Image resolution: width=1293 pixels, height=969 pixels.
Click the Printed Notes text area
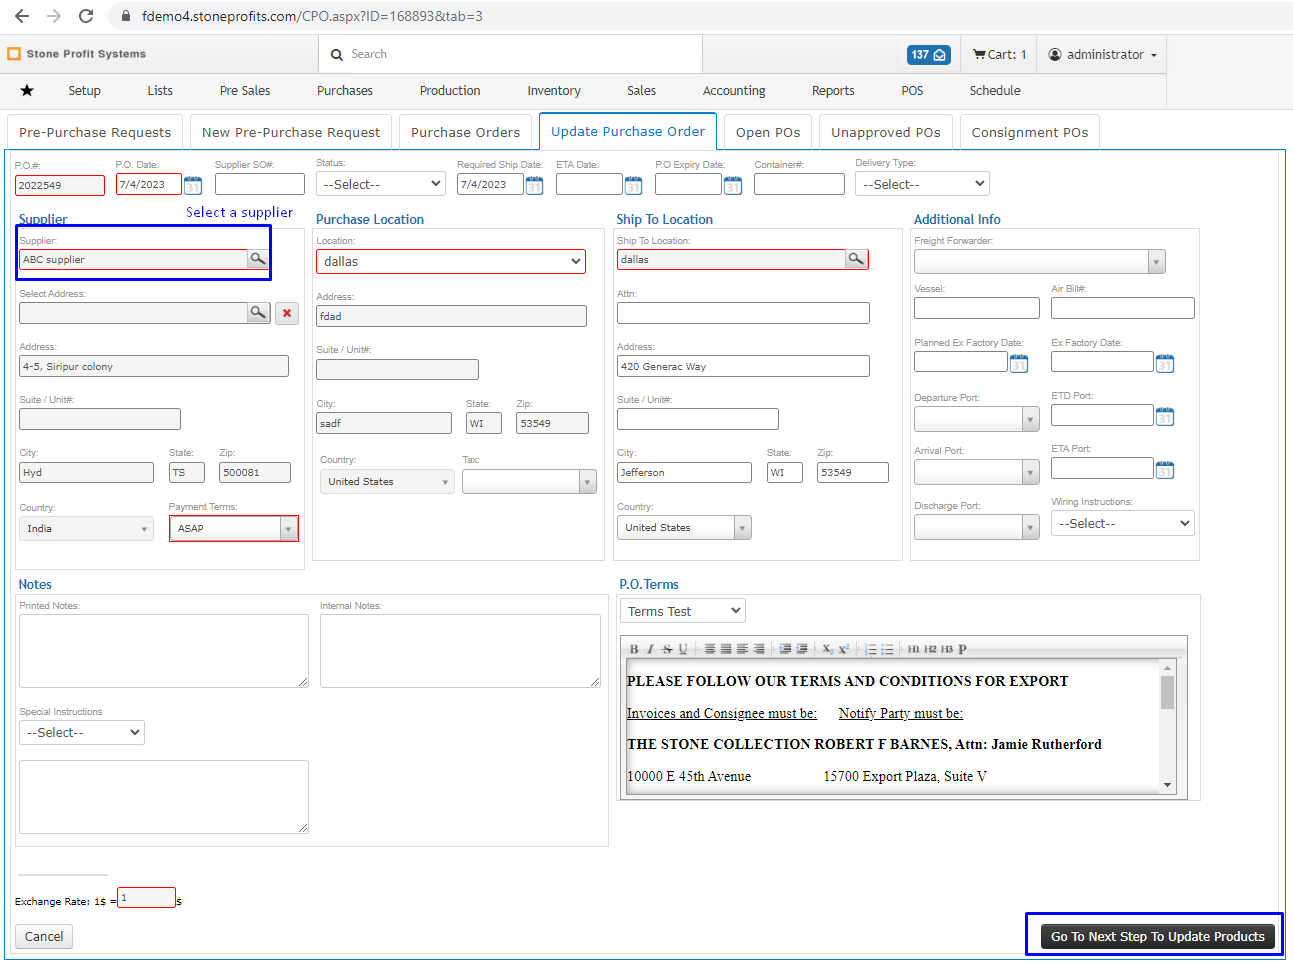pyautogui.click(x=164, y=651)
